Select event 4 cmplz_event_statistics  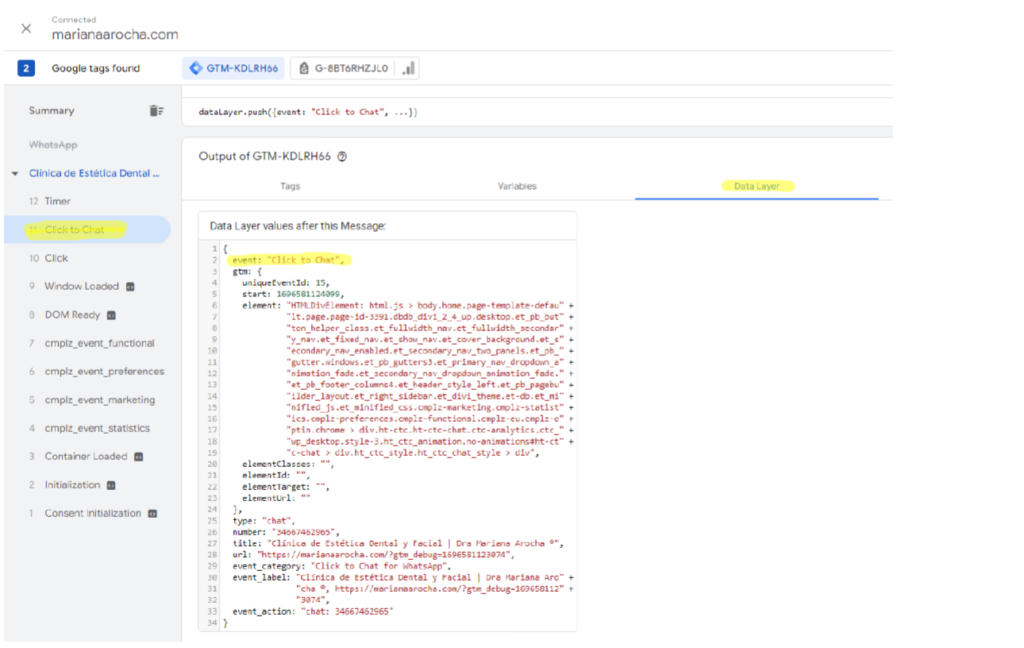tap(87, 428)
